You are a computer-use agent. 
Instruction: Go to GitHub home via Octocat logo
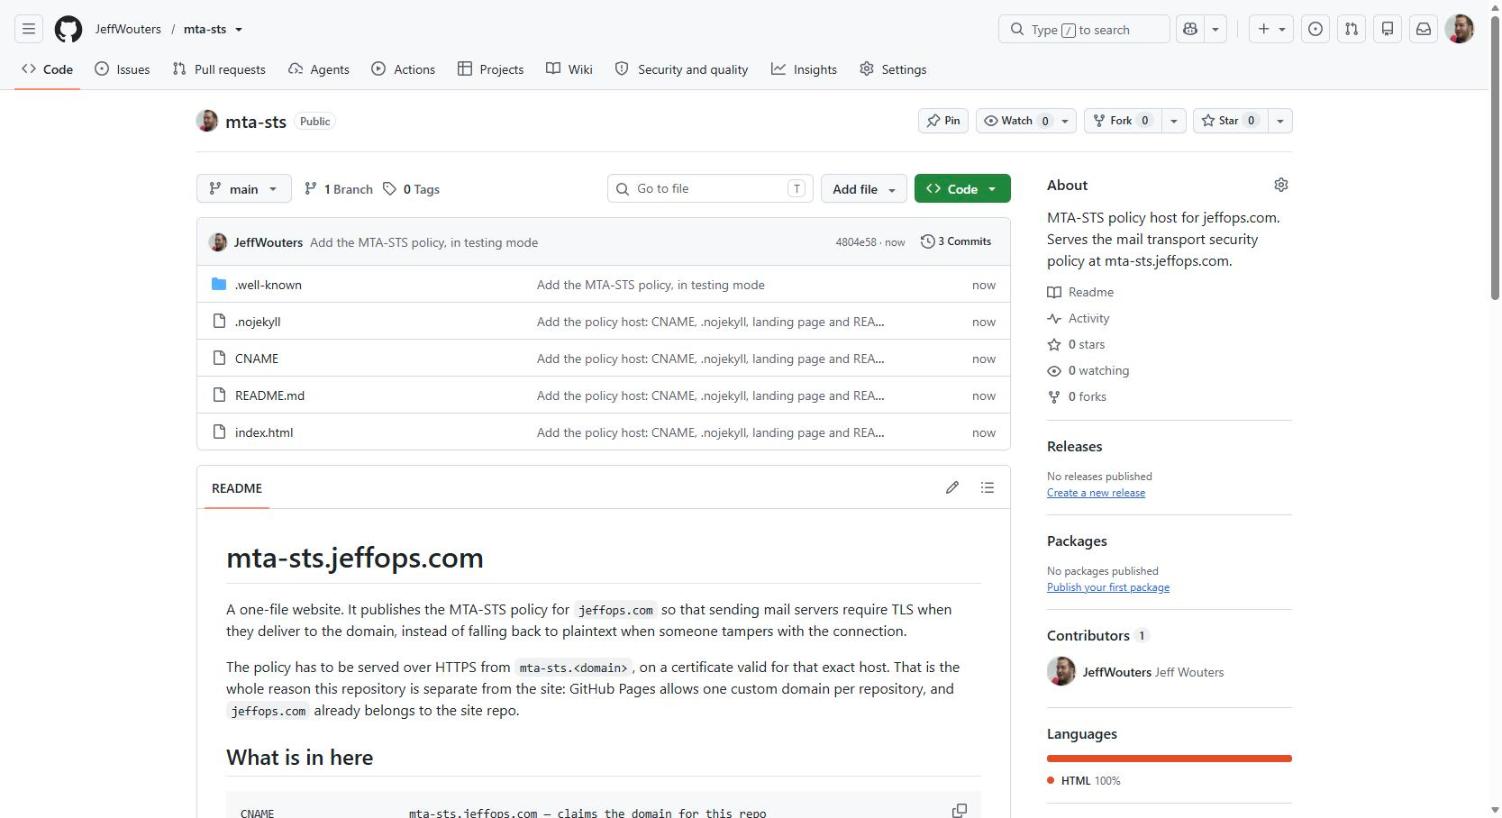click(x=68, y=29)
